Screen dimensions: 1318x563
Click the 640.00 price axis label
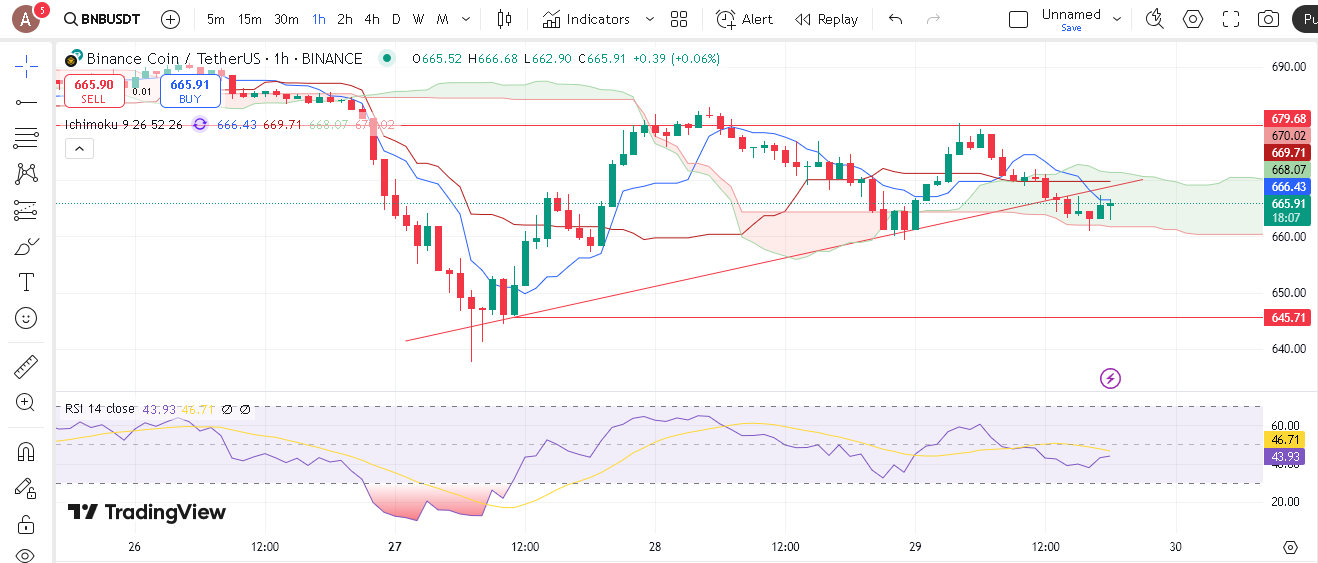(1288, 349)
